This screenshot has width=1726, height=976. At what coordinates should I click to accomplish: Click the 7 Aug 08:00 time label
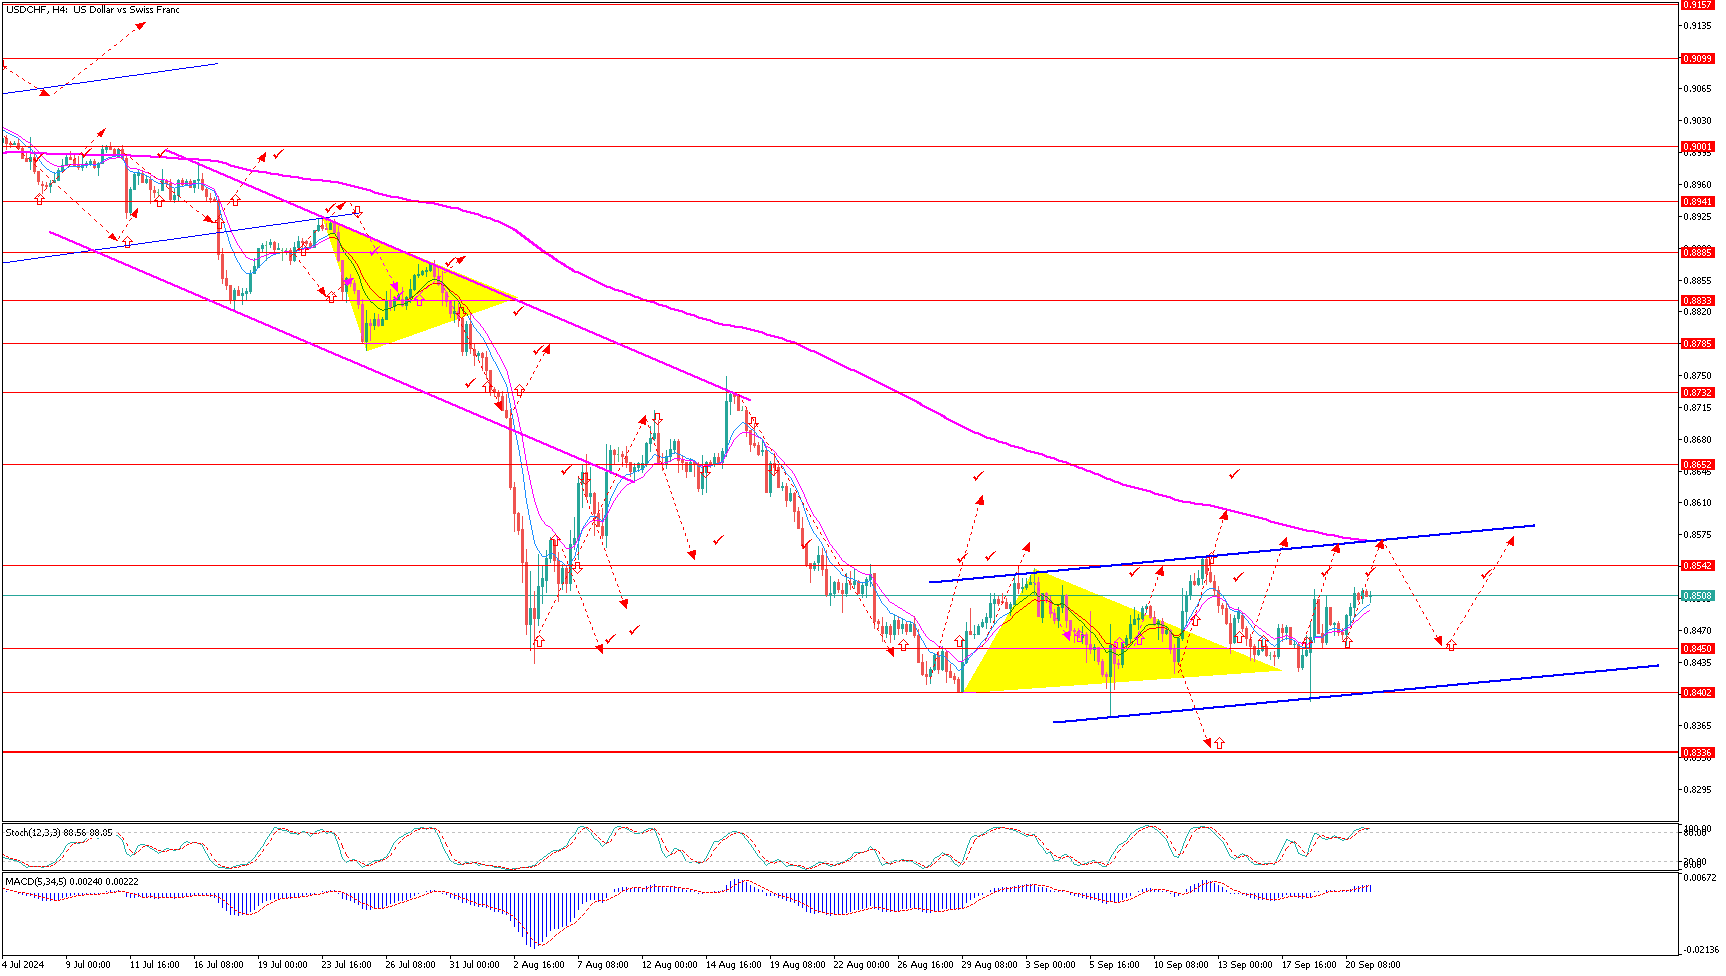click(x=603, y=965)
